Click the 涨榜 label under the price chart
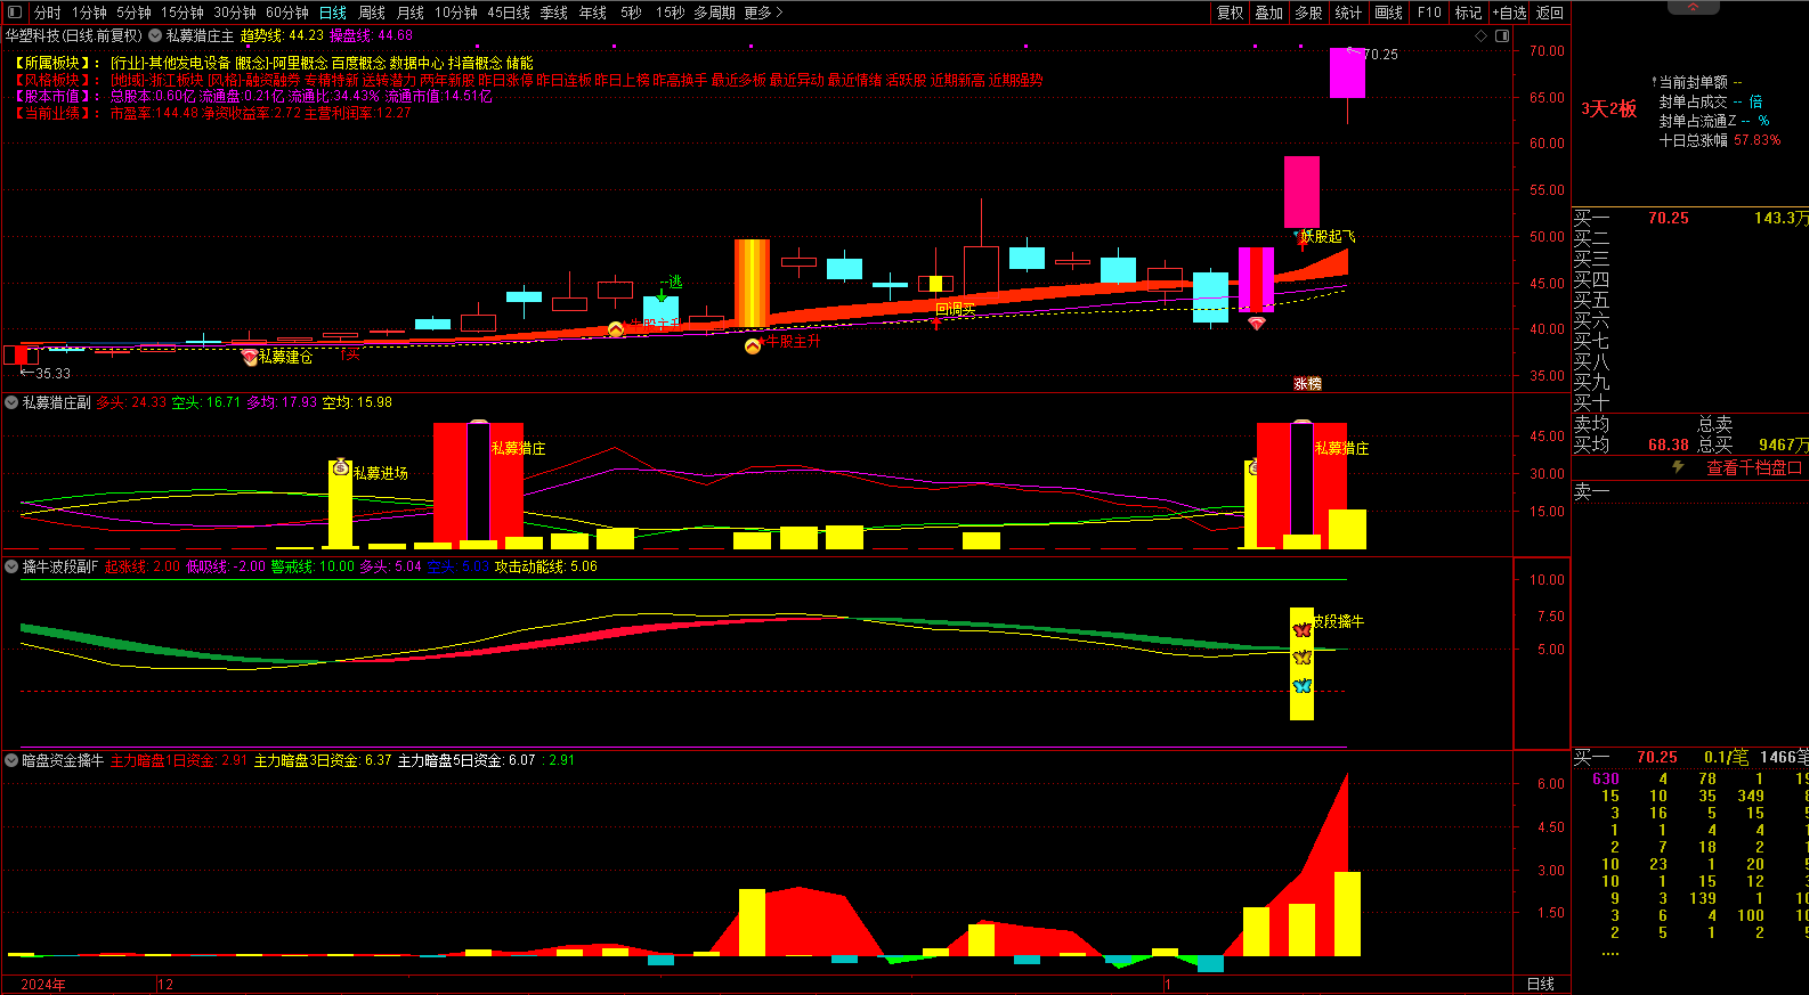The width and height of the screenshot is (1809, 995). coord(1307,384)
